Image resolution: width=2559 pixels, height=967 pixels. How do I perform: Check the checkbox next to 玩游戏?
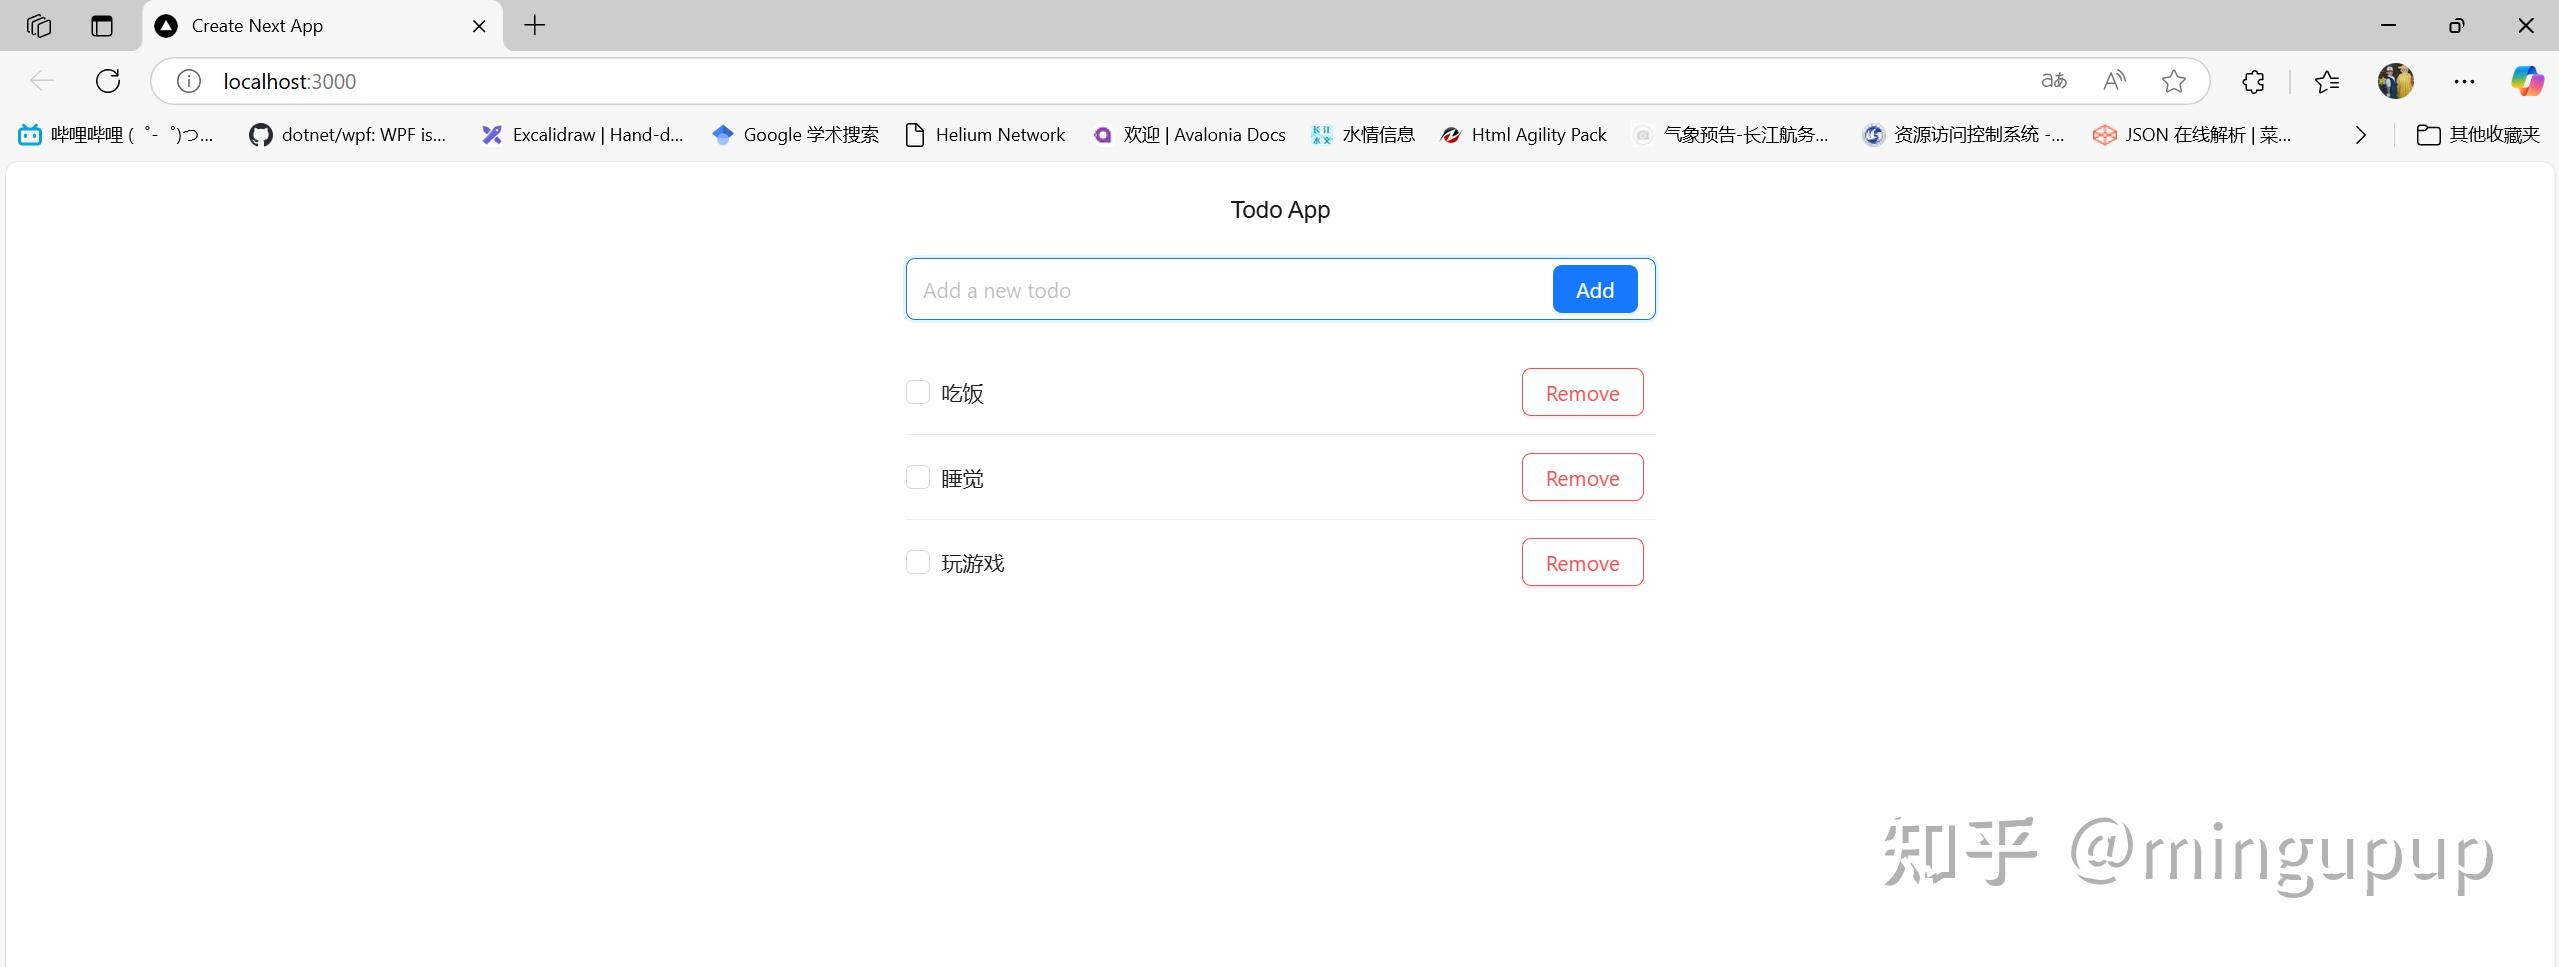(x=917, y=562)
